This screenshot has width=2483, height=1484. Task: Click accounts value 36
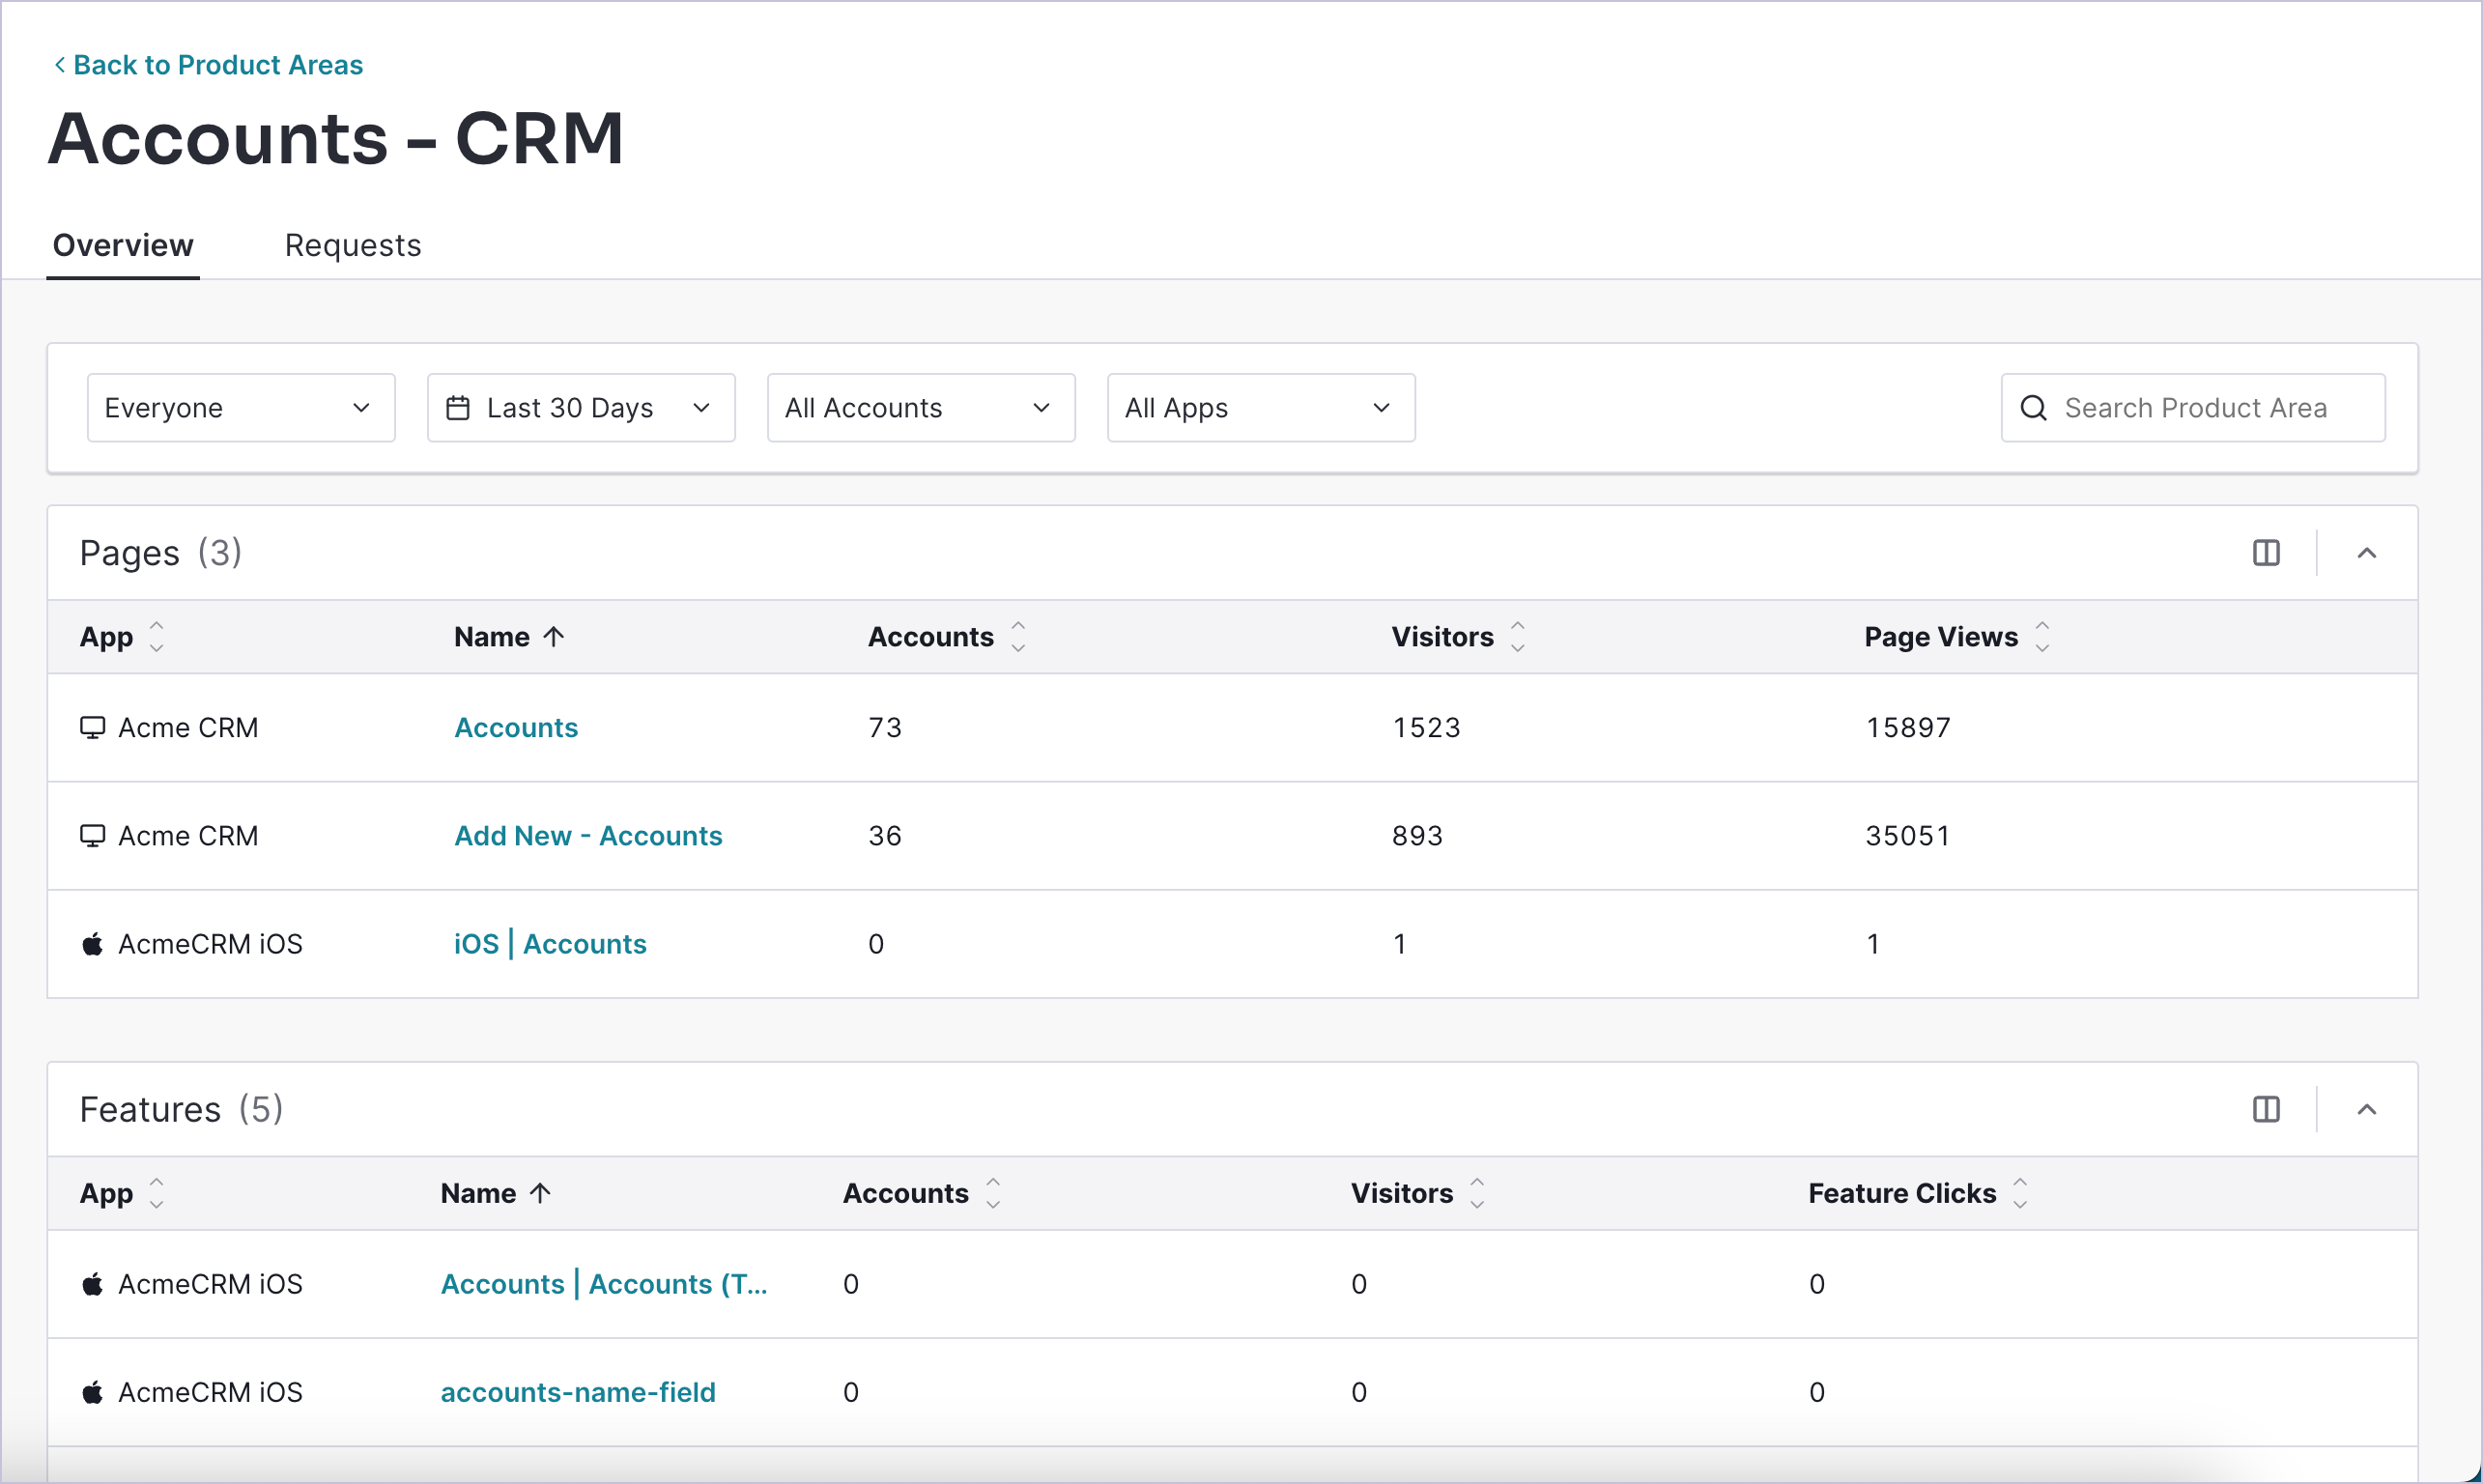[885, 836]
